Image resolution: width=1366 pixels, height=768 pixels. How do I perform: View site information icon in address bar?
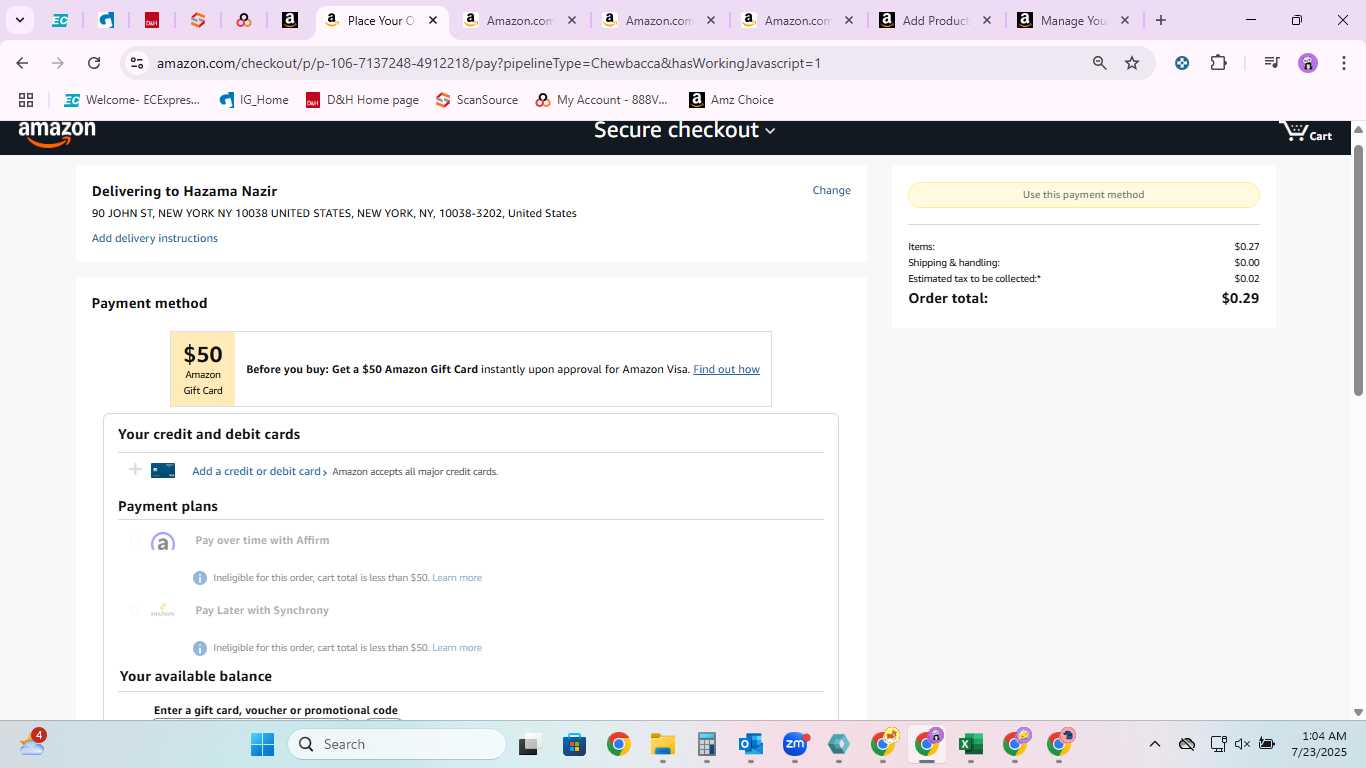pyautogui.click(x=138, y=63)
